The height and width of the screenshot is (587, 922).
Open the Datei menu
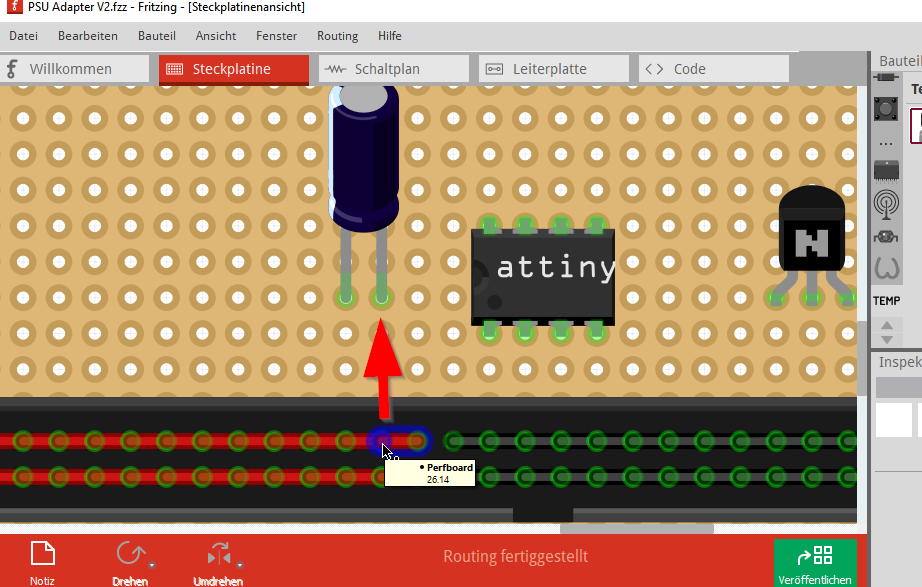pyautogui.click(x=24, y=36)
